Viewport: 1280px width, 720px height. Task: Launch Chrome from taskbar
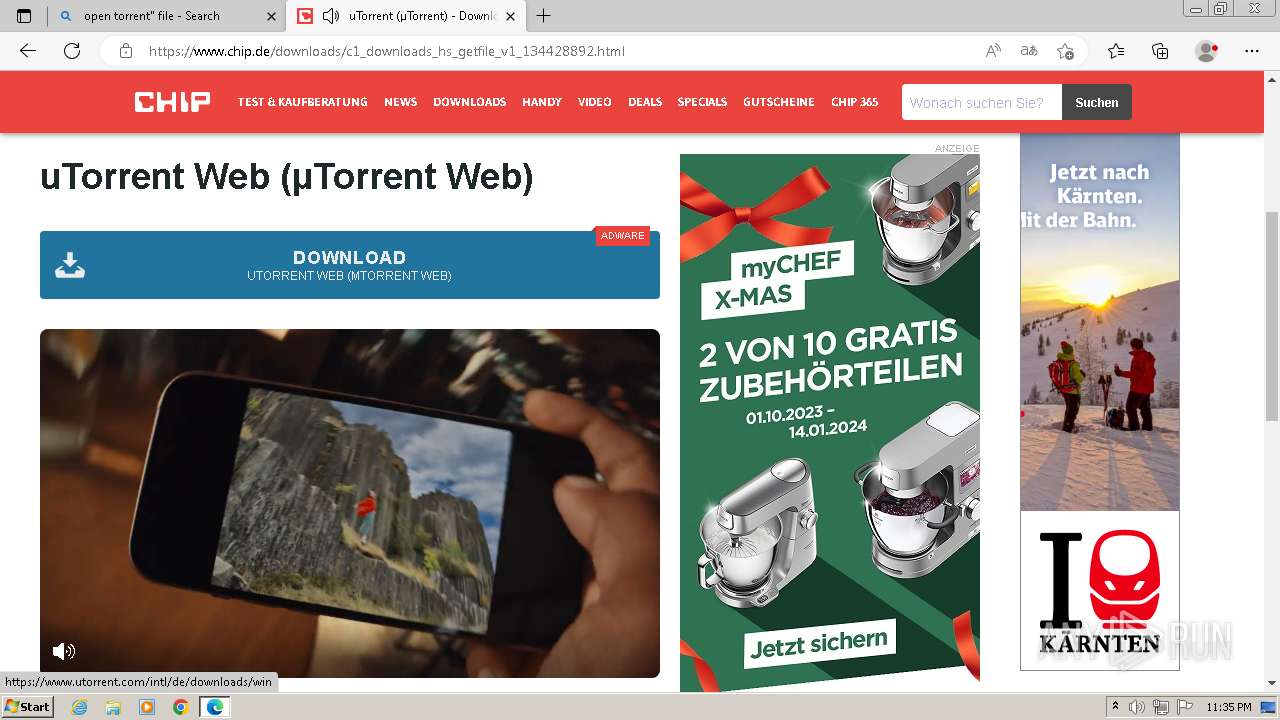180,707
